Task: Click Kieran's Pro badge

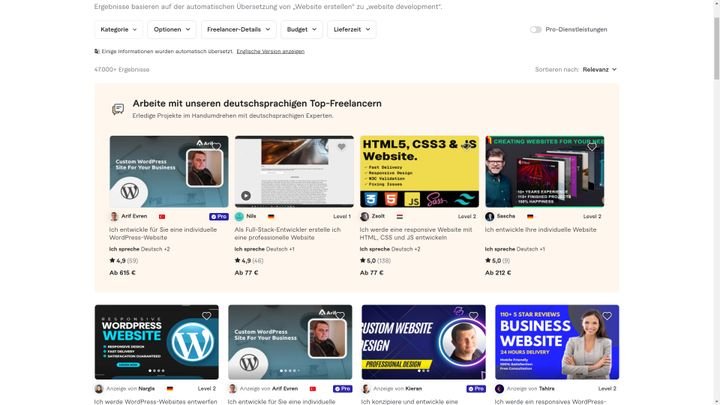Action: [x=476, y=388]
